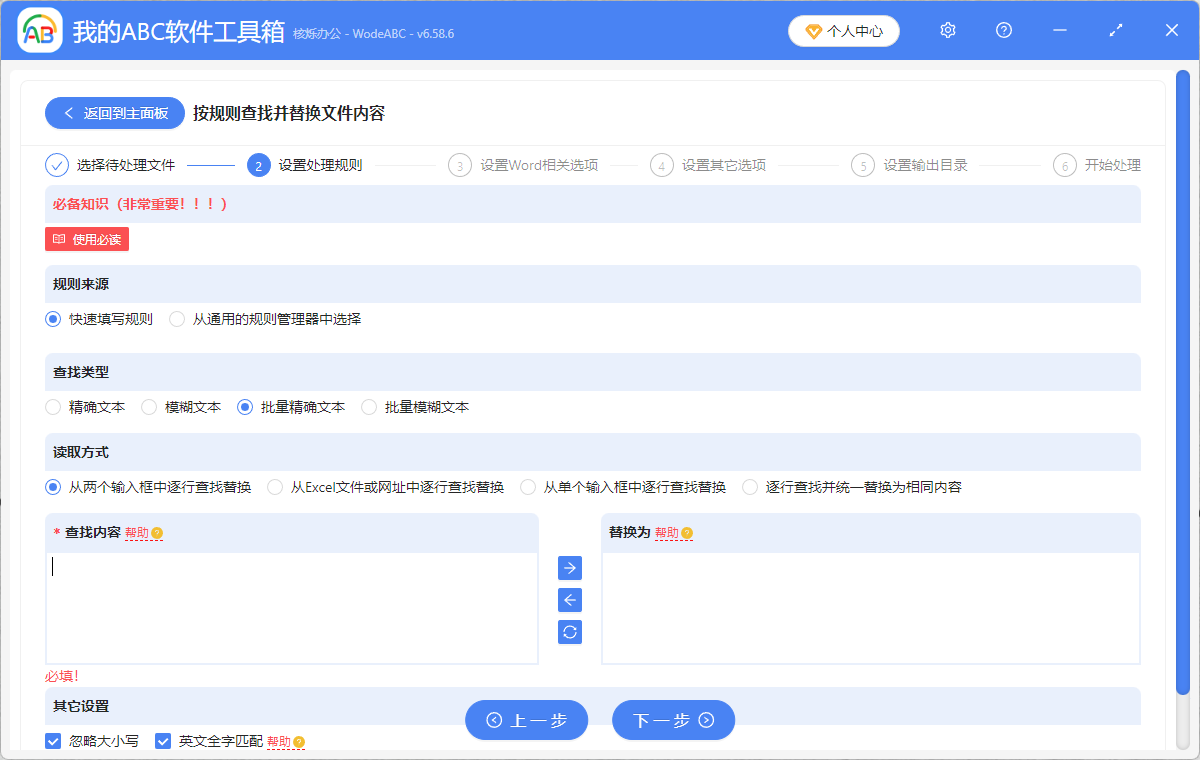
Task: Click the right arrow transfer icon between panels
Action: click(569, 568)
